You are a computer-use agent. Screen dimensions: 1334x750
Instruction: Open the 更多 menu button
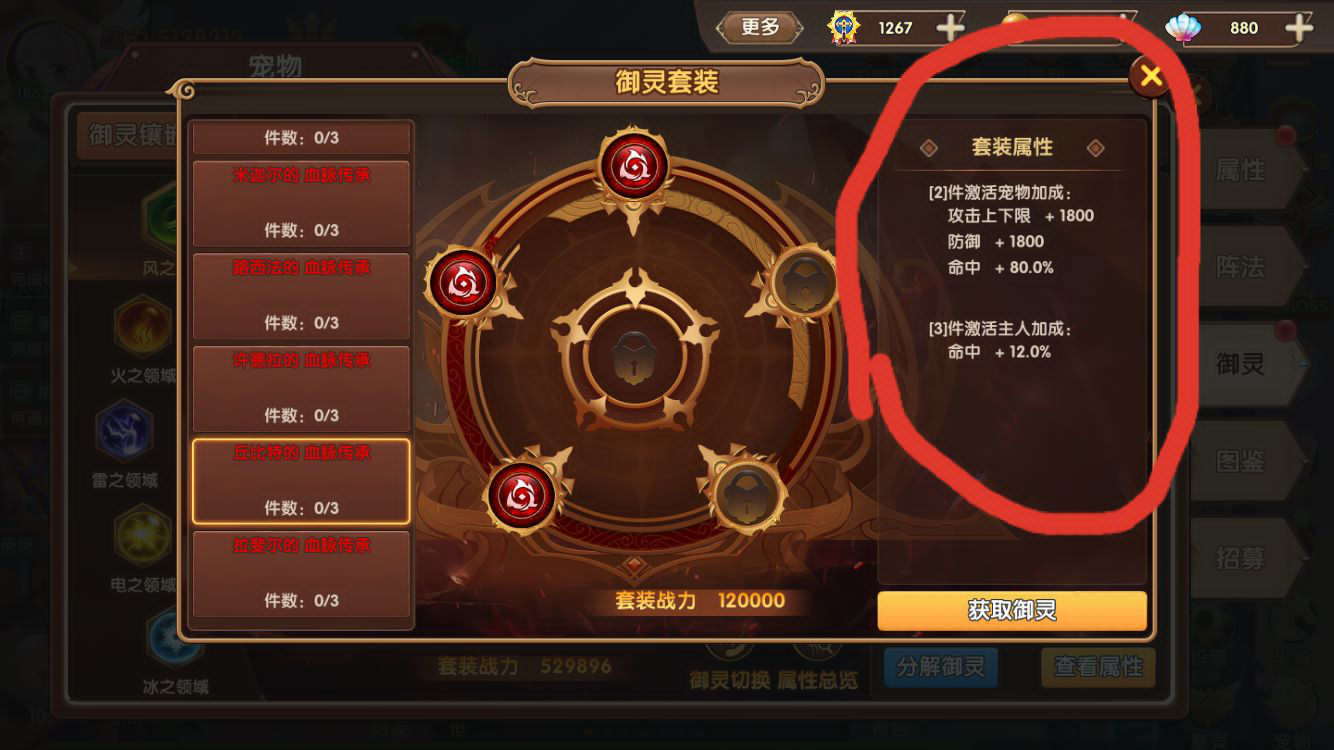tap(760, 27)
